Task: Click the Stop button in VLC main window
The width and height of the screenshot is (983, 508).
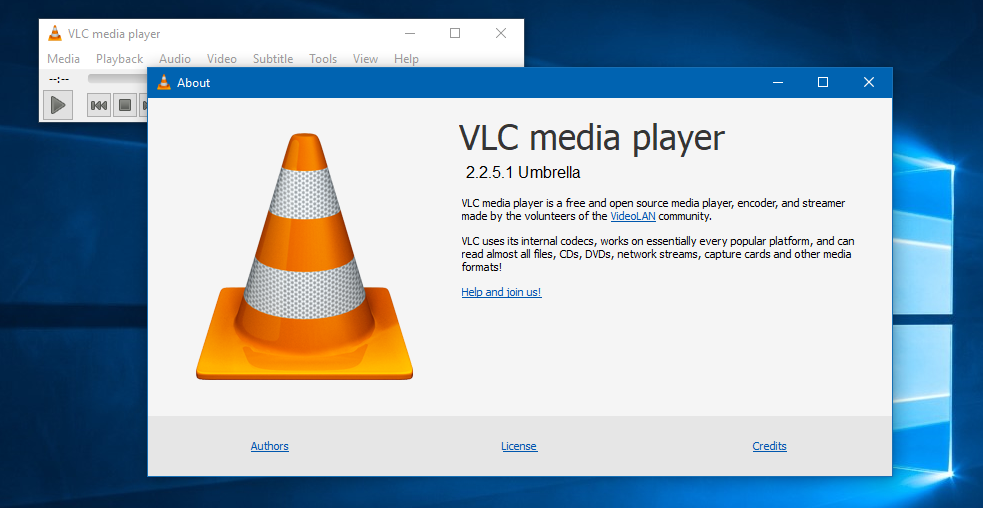Action: (125, 105)
